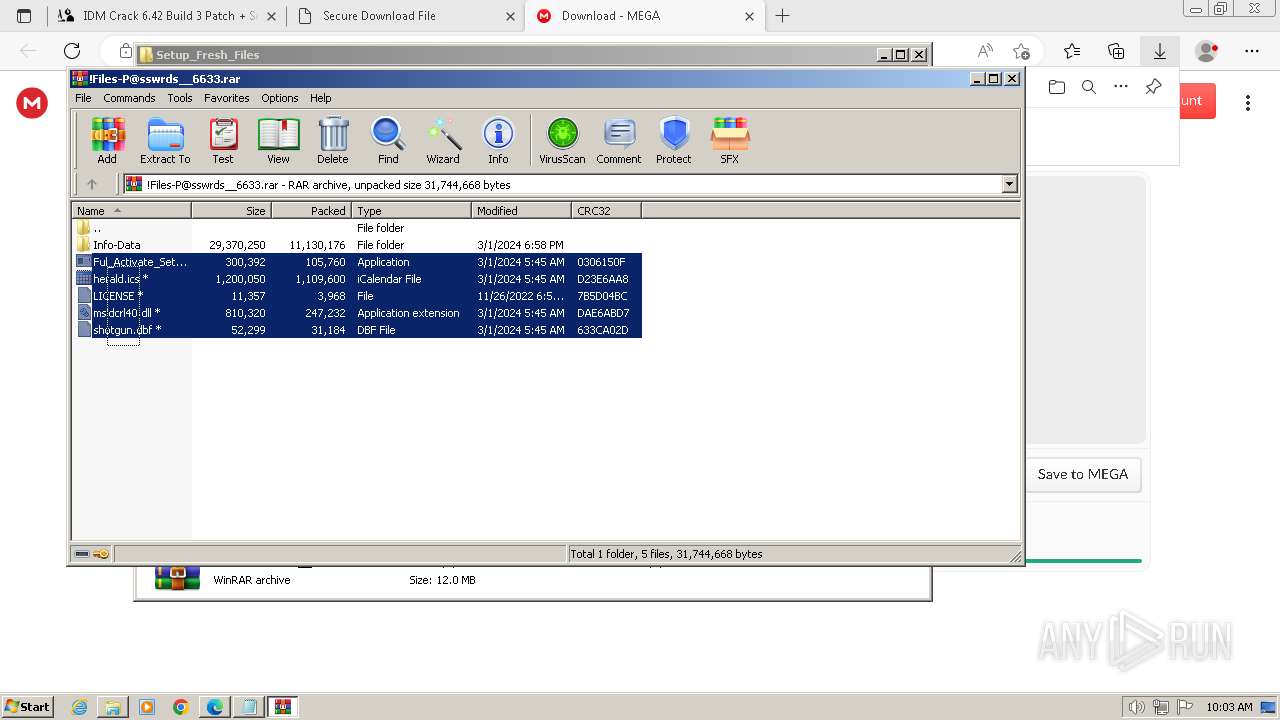The height and width of the screenshot is (720, 1280).
Task: Click the Windows Start button
Action: [x=28, y=707]
